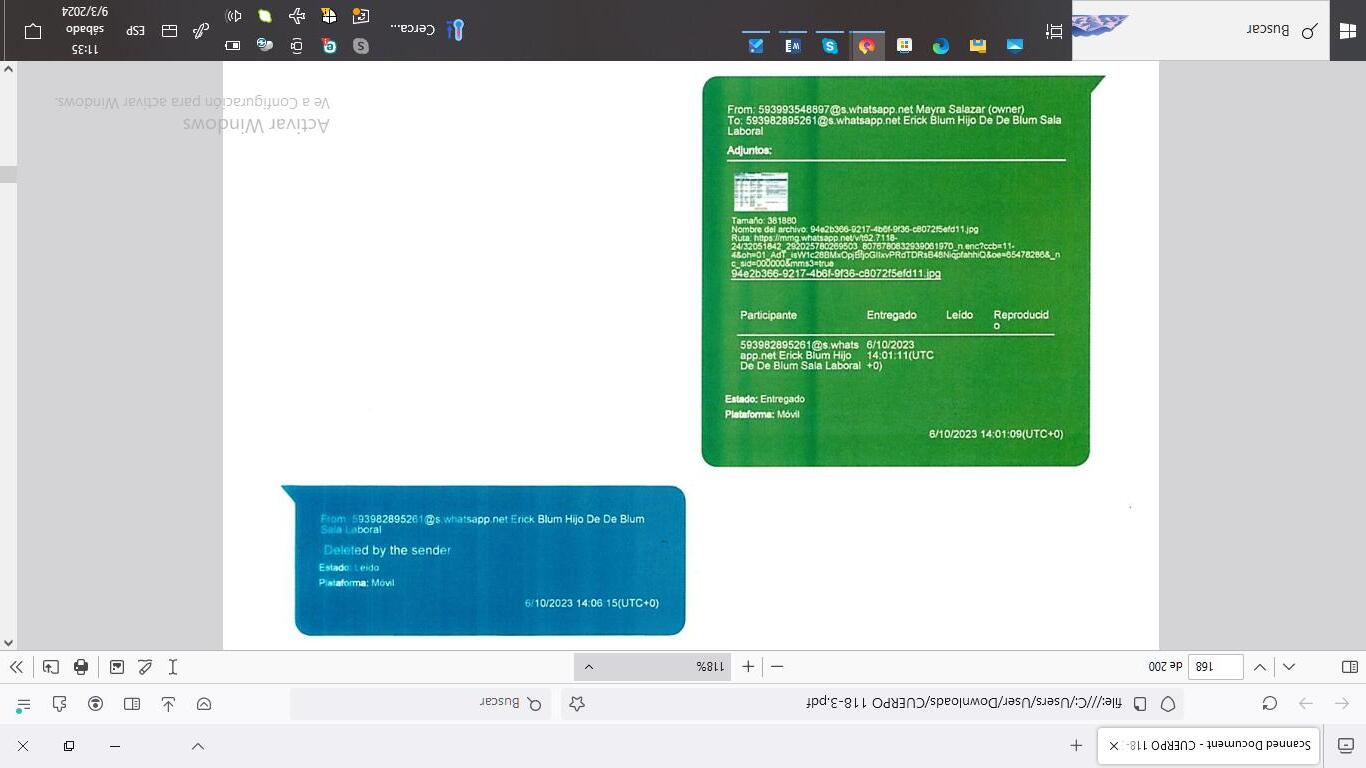Bookmark this page with the star
Viewport: 1366px width, 768px height.
click(x=577, y=704)
